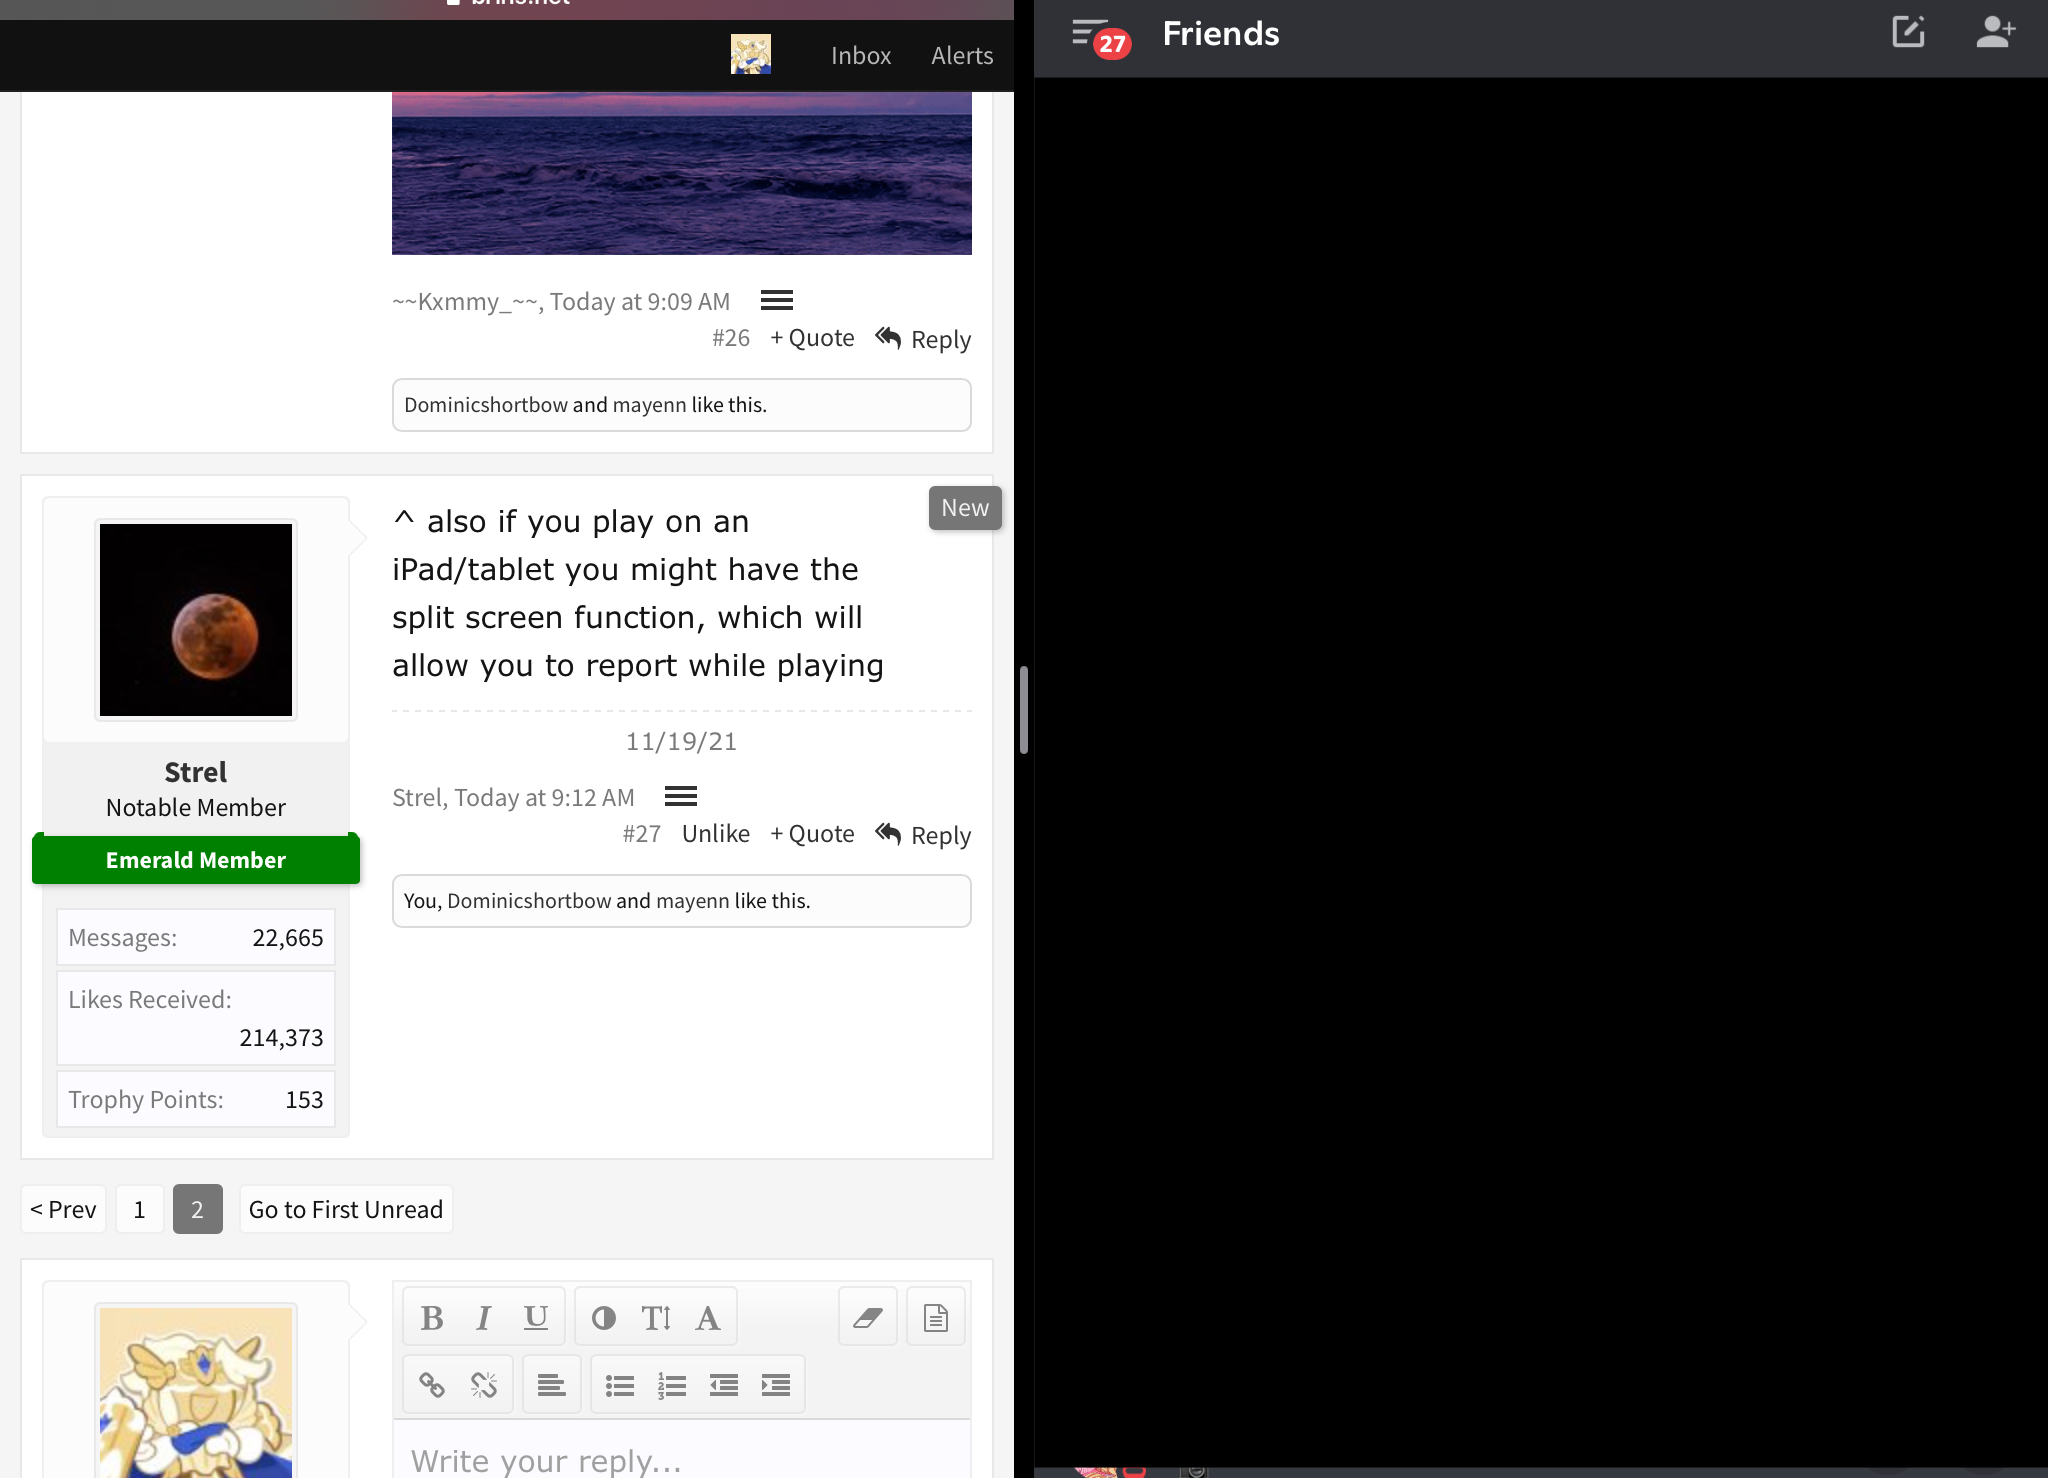Toggle underline formatting in reply editor
The width and height of the screenshot is (2048, 1478).
click(536, 1318)
